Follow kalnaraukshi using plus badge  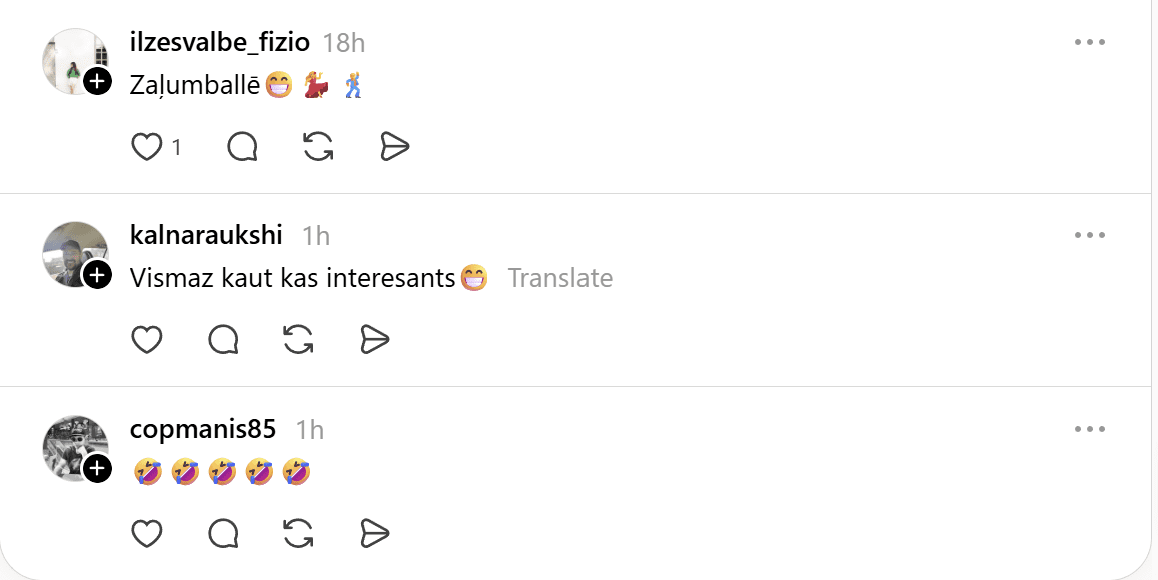pyautogui.click(x=97, y=275)
